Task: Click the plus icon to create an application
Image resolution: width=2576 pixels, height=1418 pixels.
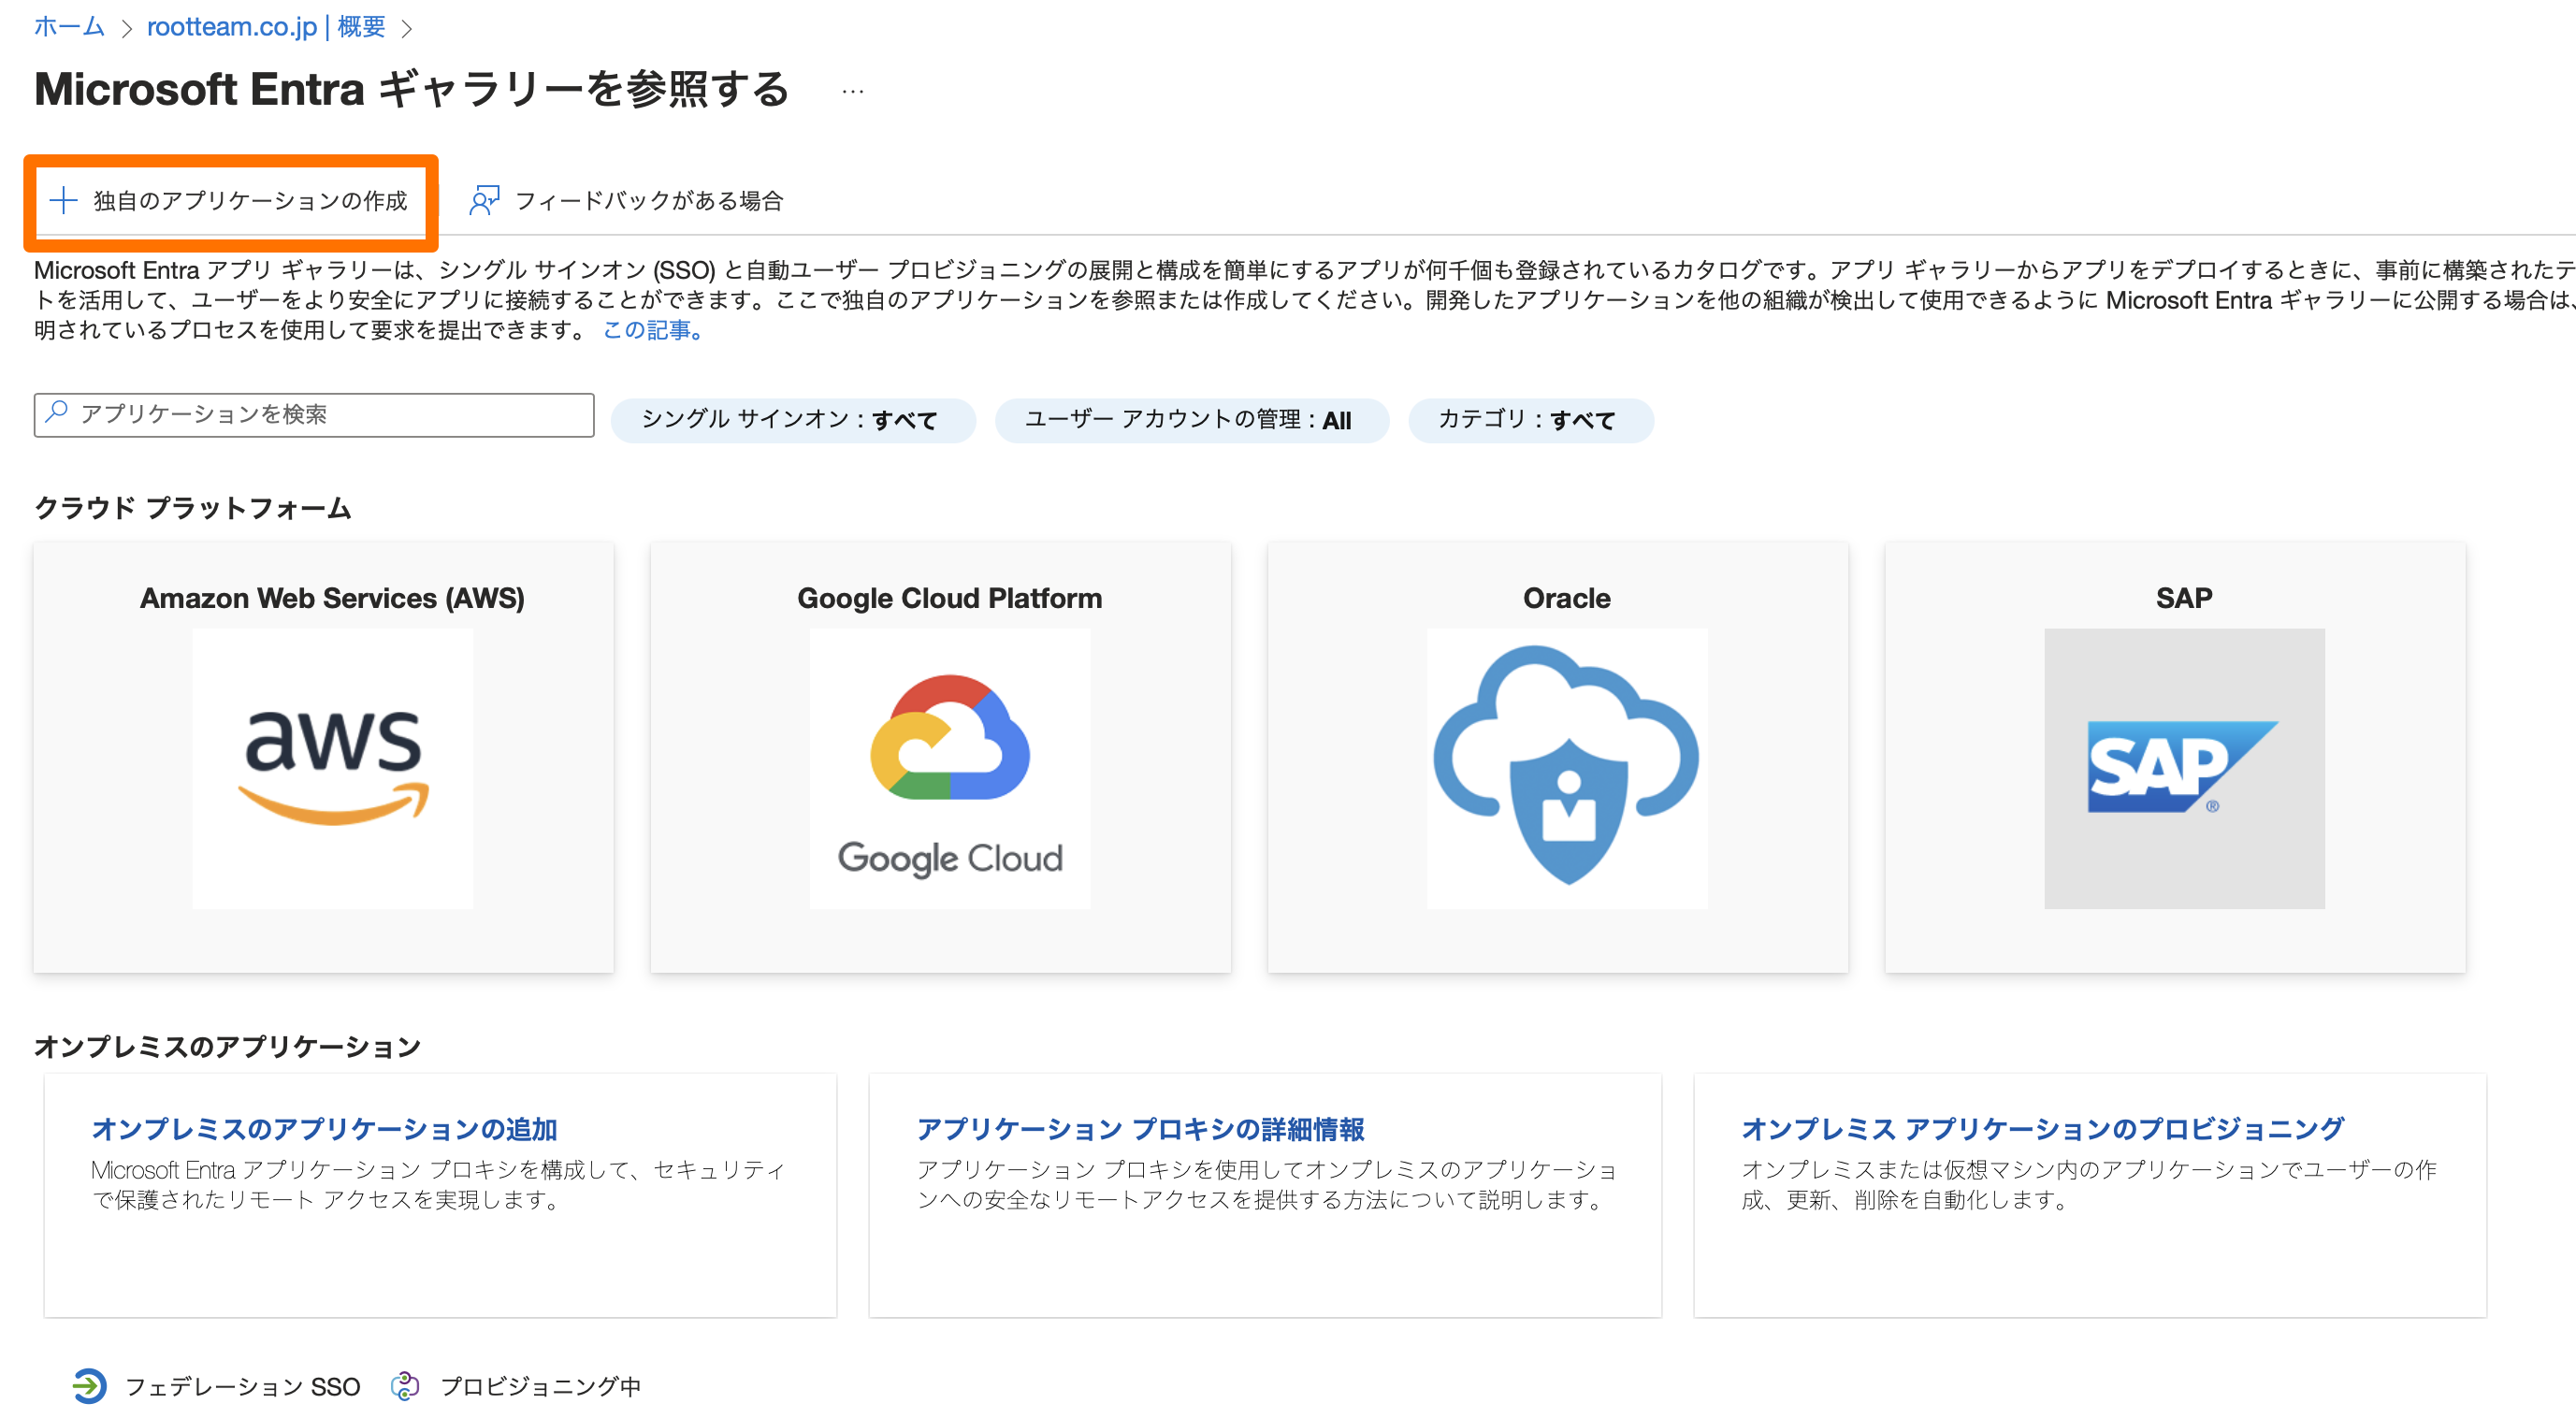Action: click(63, 200)
